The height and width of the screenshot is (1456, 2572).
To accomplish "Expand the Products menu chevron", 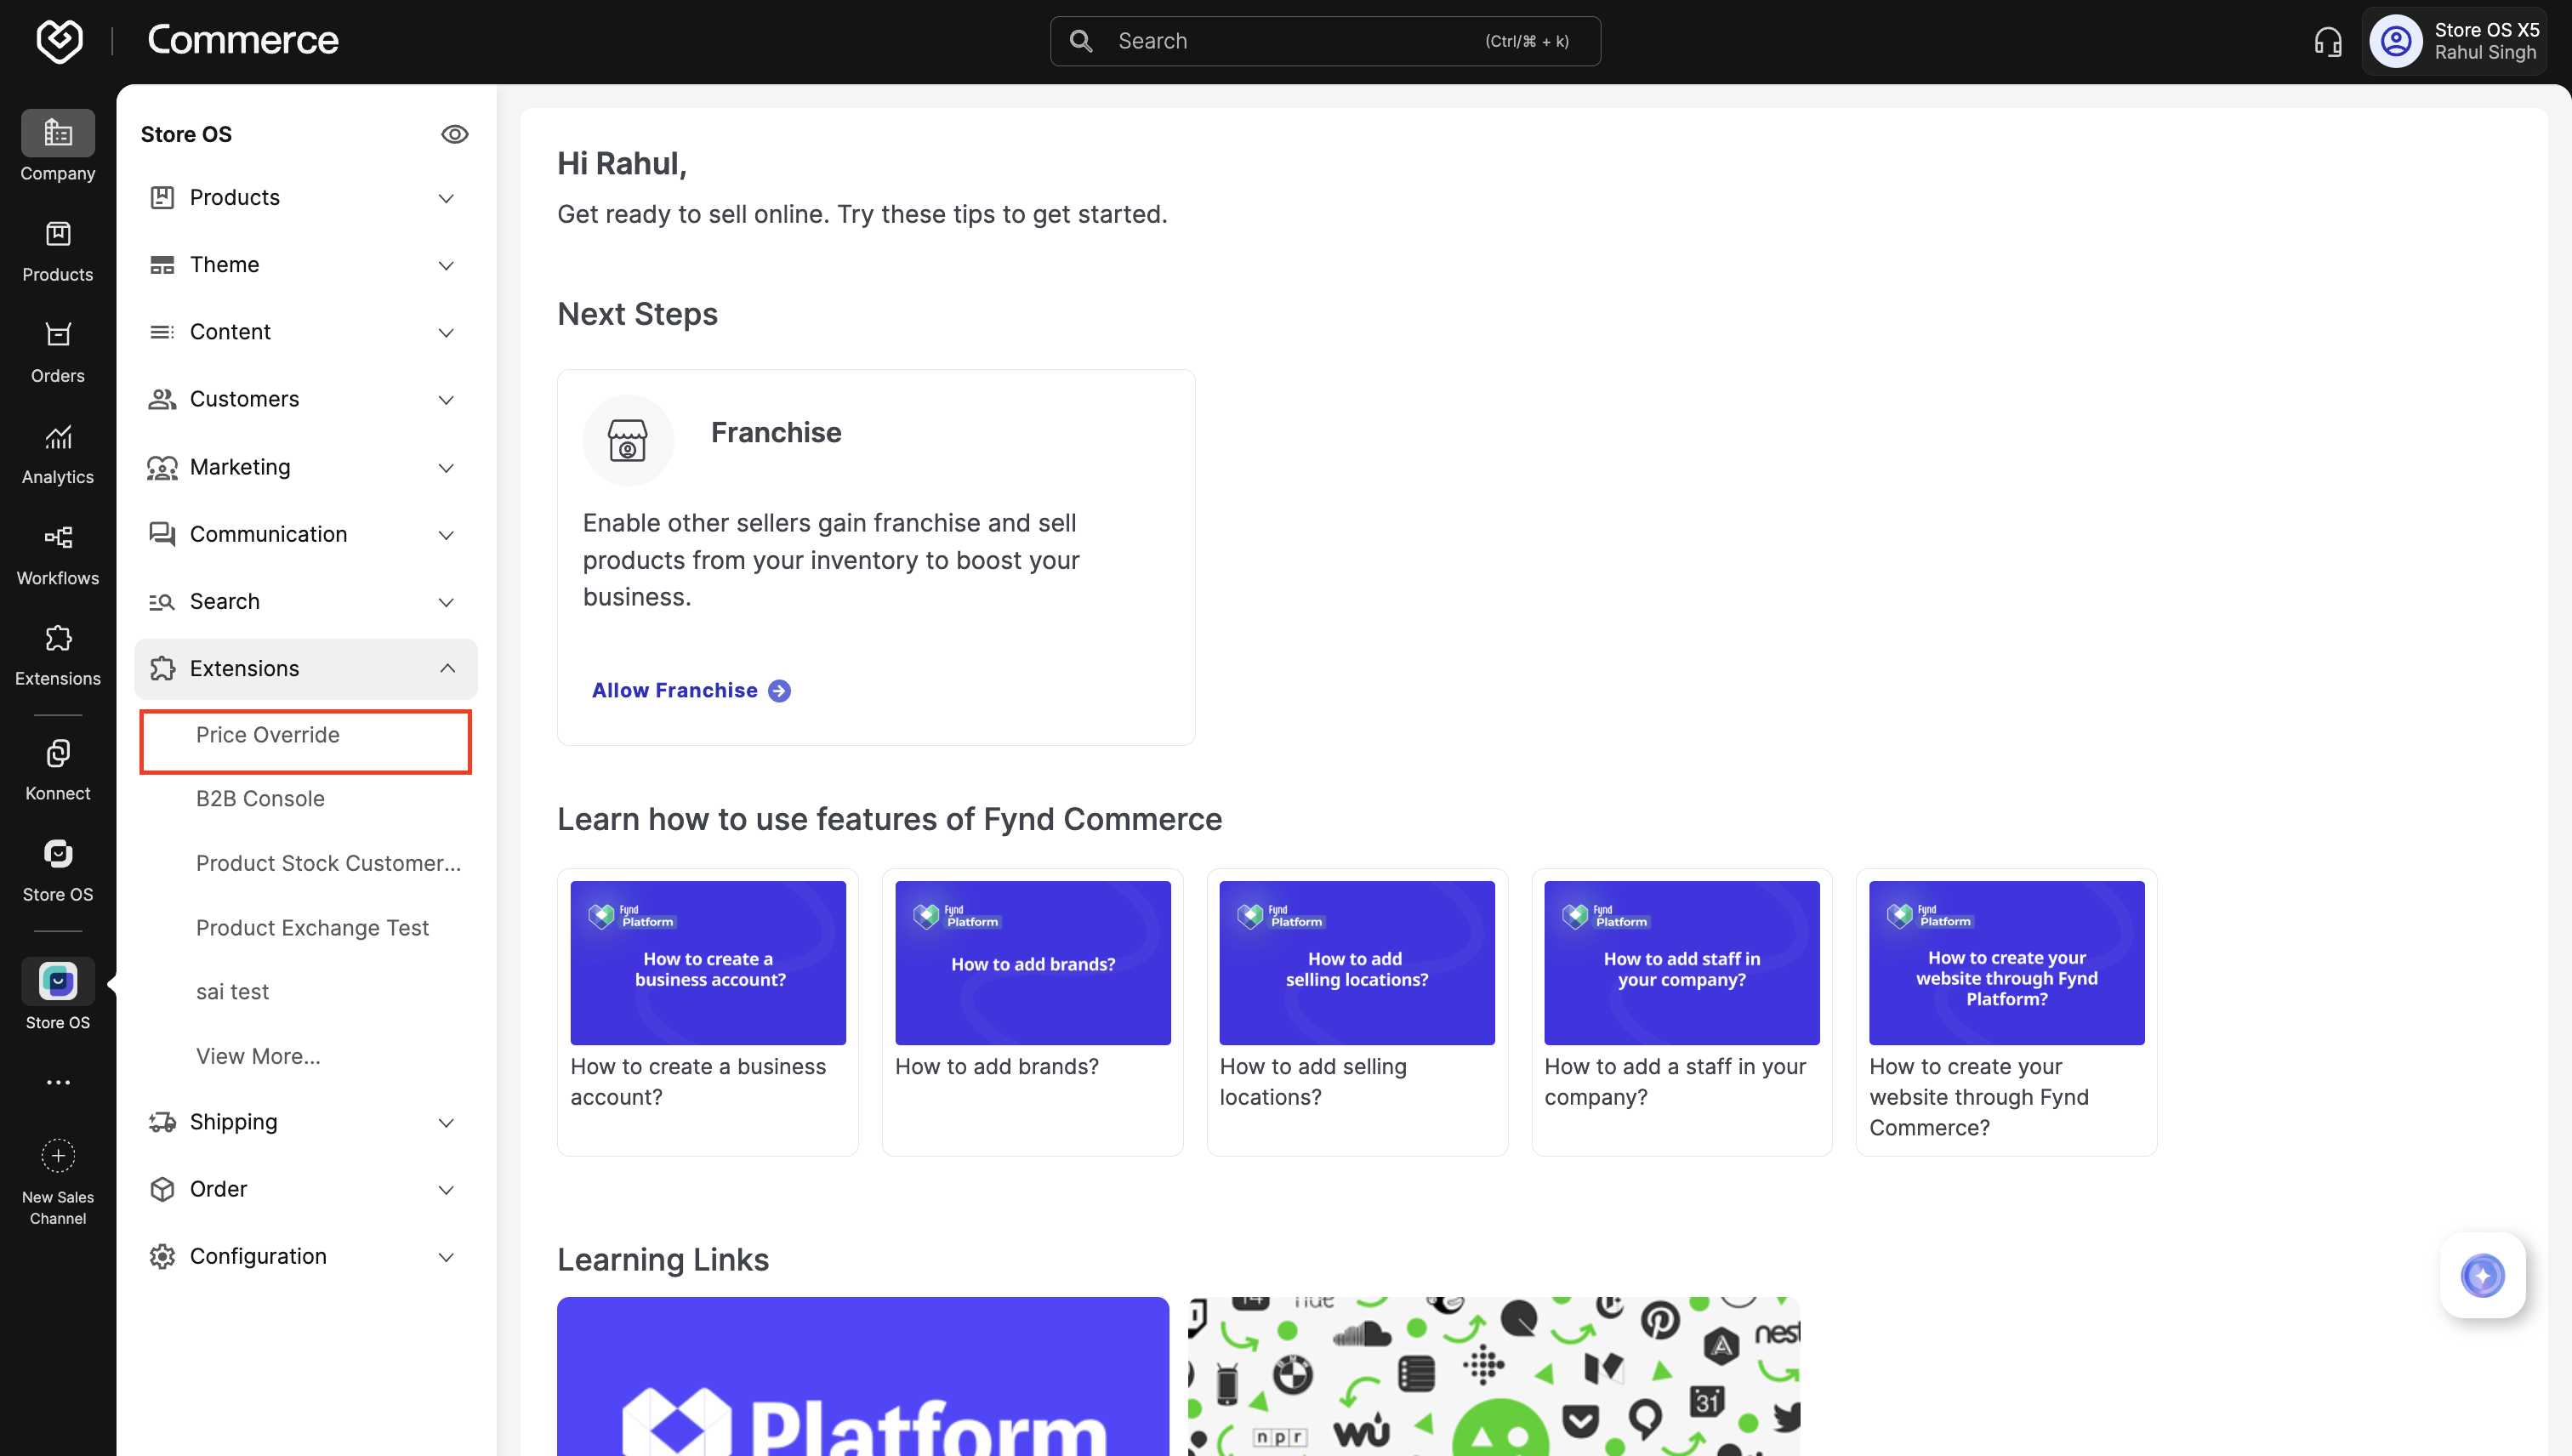I will click(x=447, y=198).
